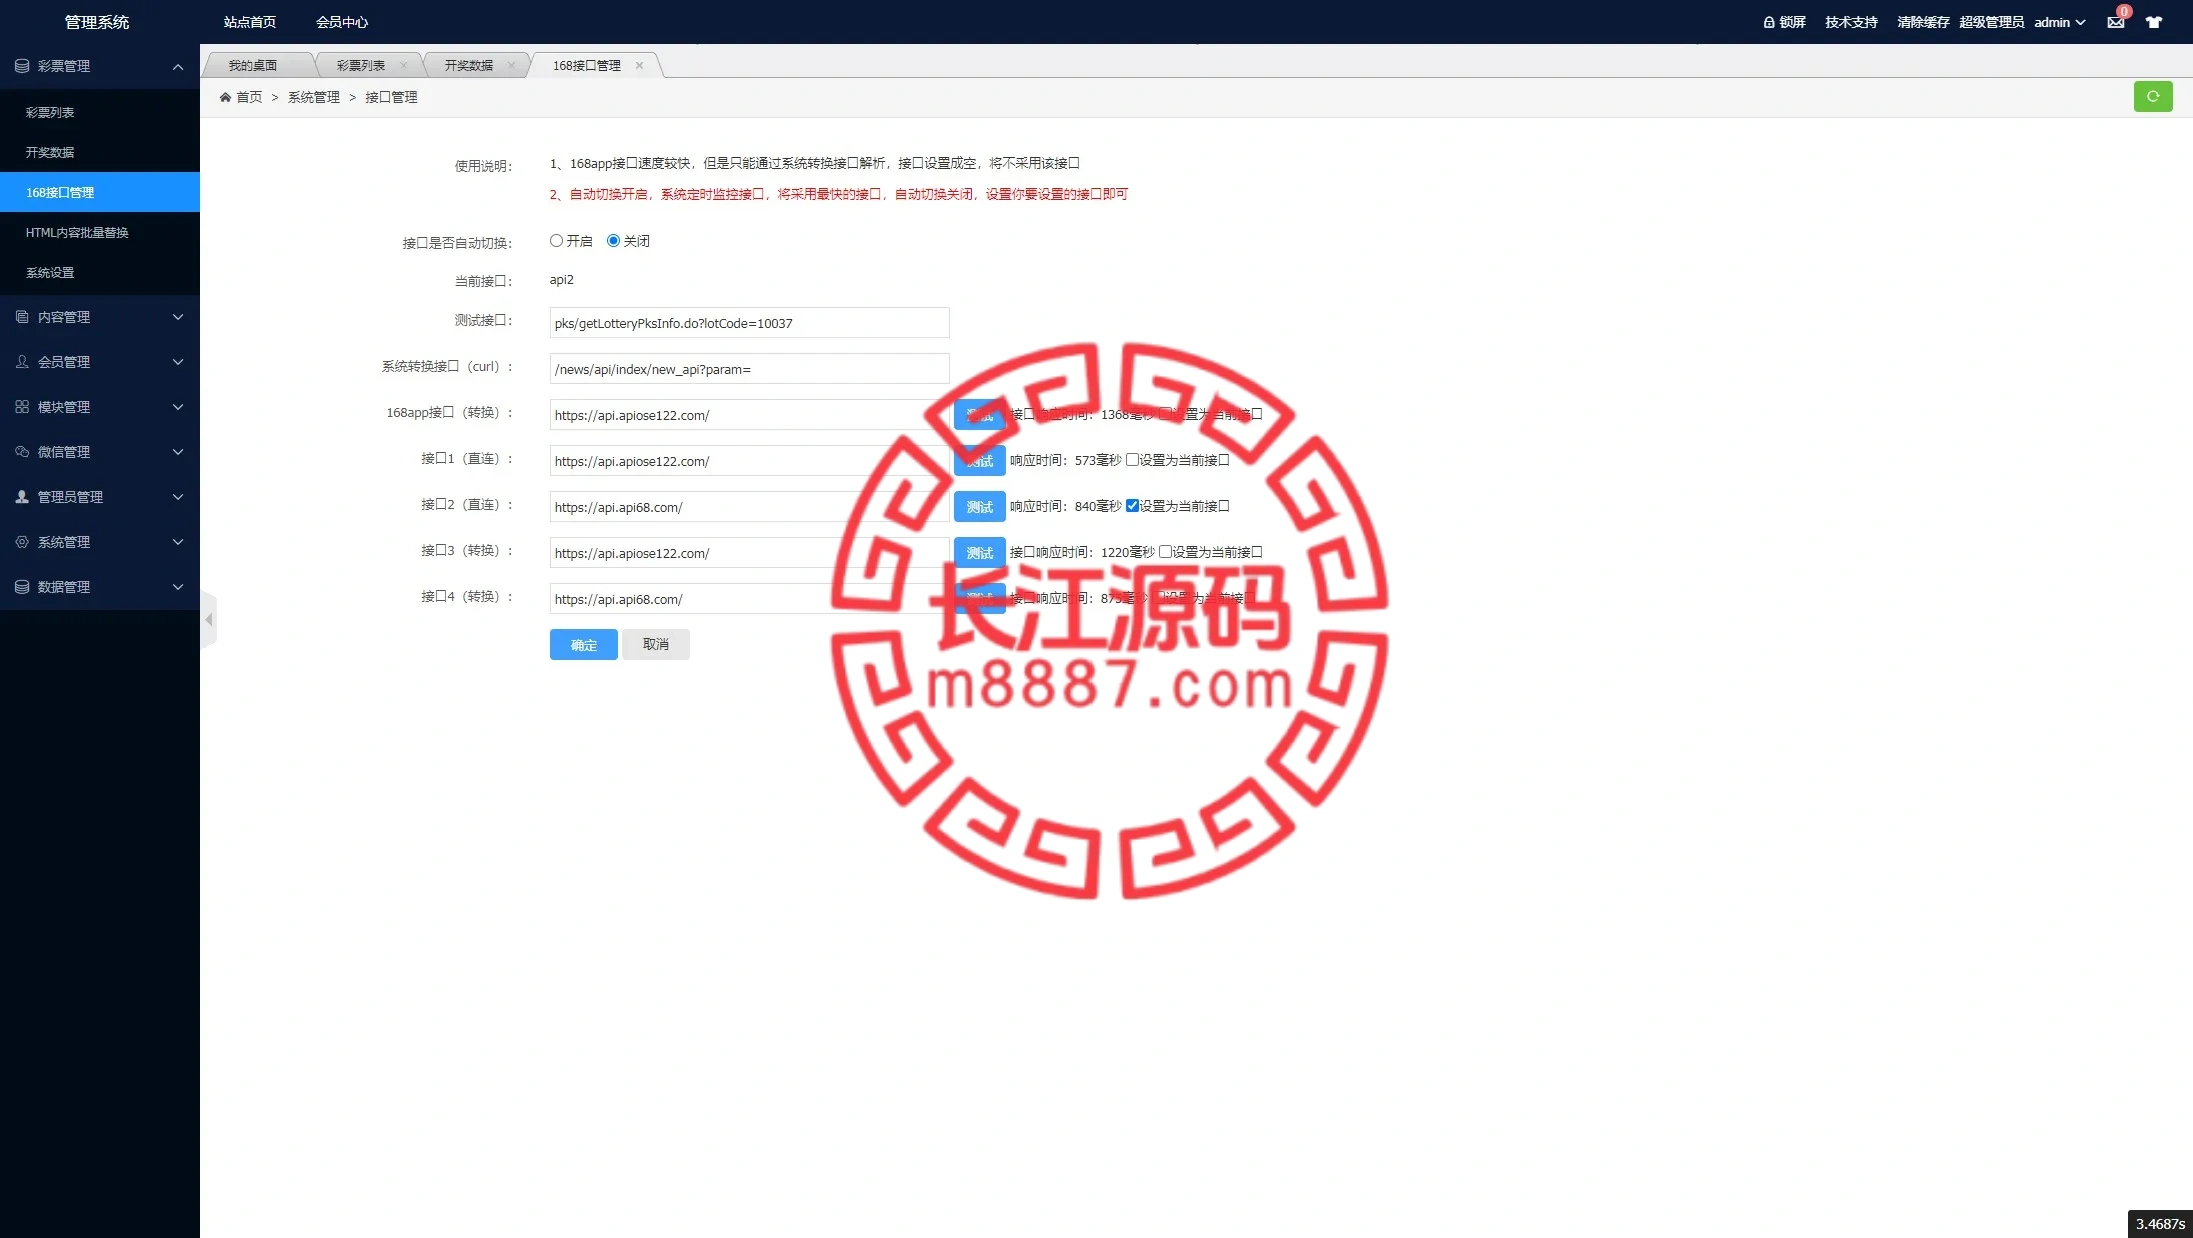This screenshot has width=2193, height=1238.
Task: Click the green refresh icon button
Action: 2152,96
